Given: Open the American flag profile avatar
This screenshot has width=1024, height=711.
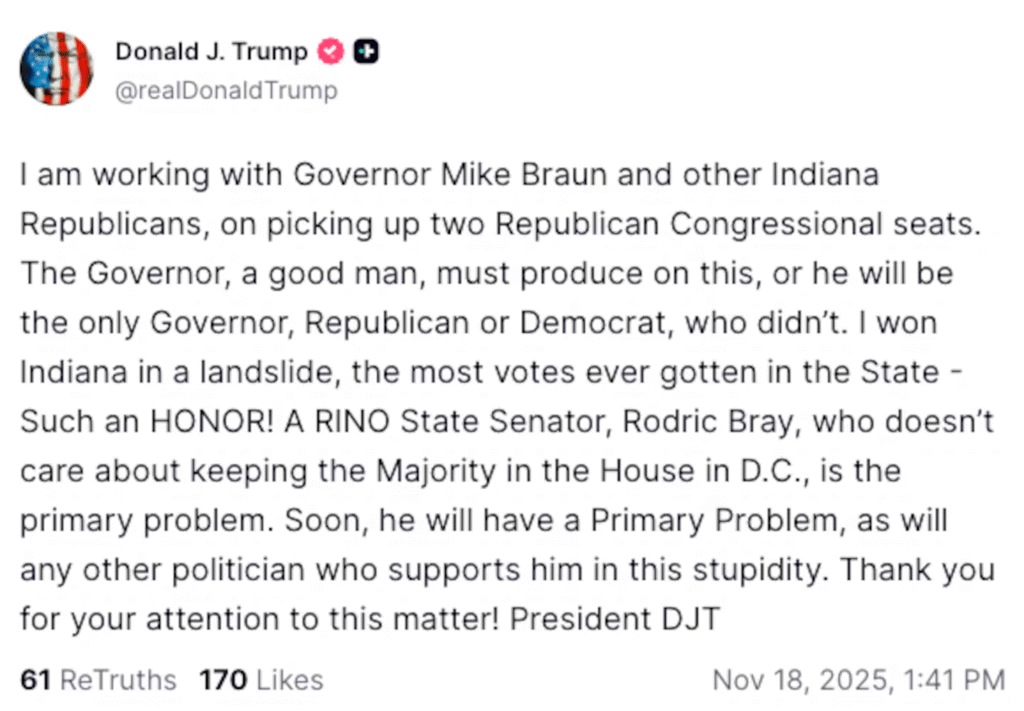Looking at the screenshot, I should click(57, 68).
